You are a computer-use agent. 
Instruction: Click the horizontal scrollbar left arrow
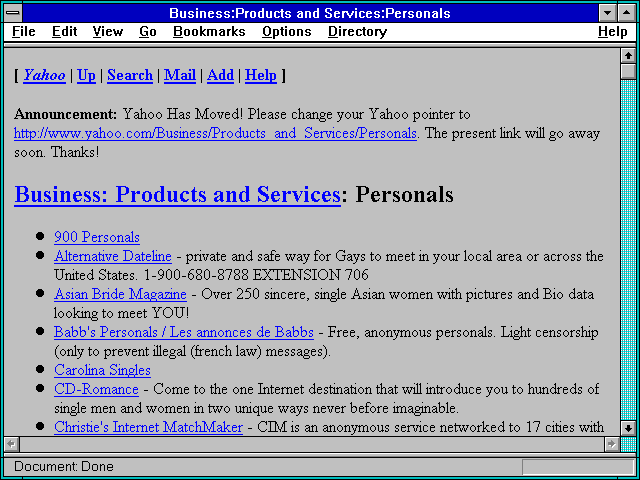12,444
